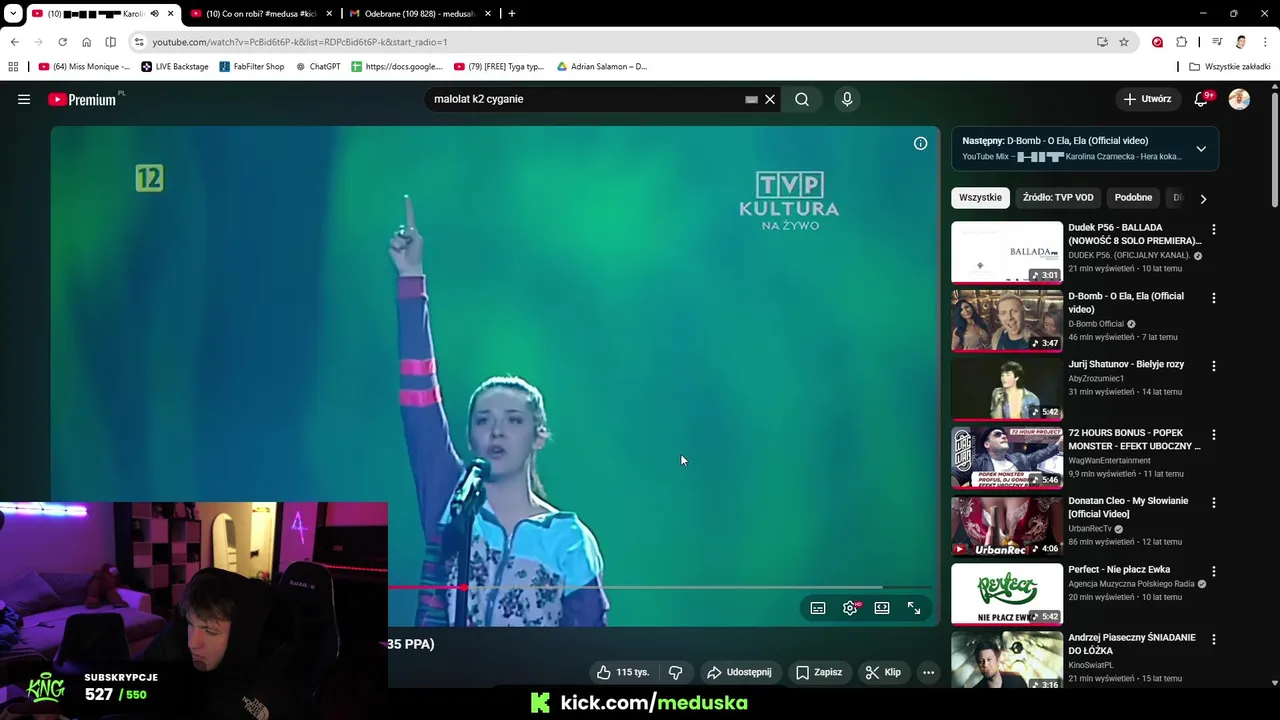The image size is (1280, 720).
Task: Open options for D-Bomb O Ela video
Action: coord(1214,298)
